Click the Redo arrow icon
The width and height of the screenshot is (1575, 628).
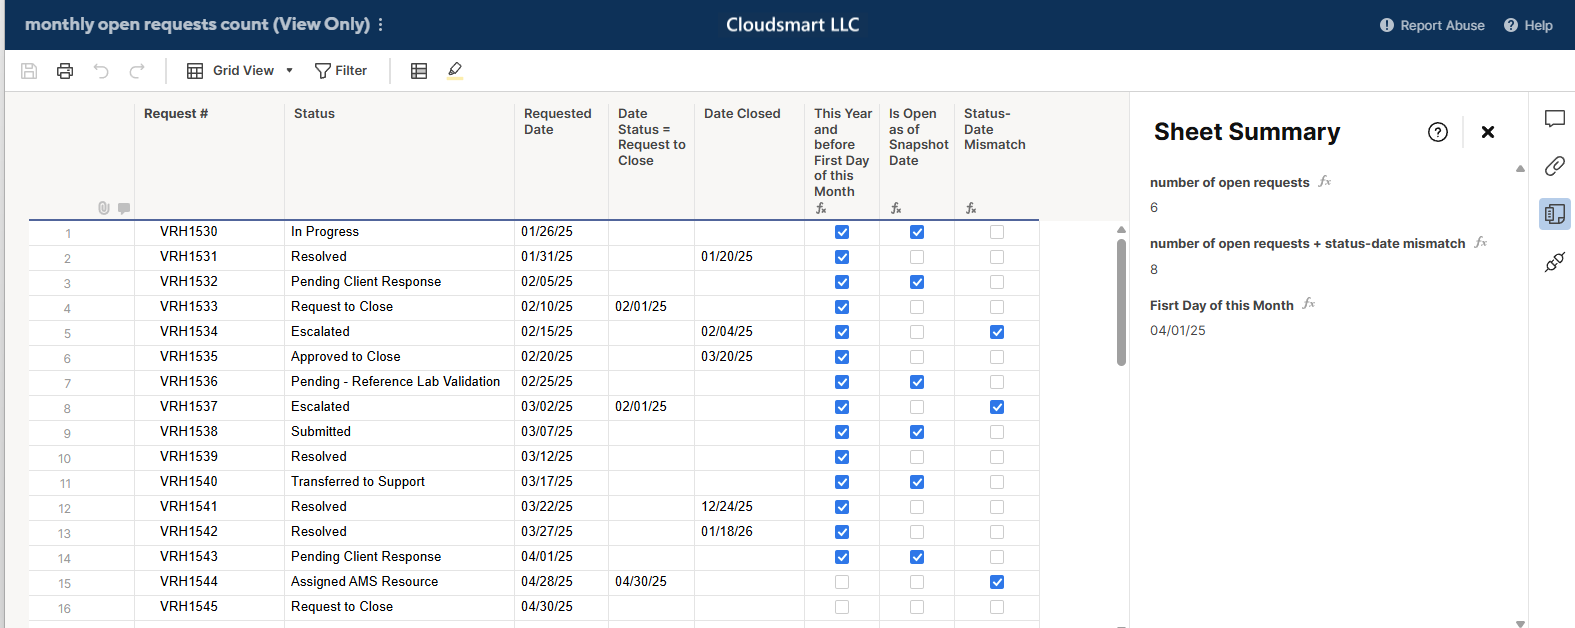pyautogui.click(x=137, y=71)
